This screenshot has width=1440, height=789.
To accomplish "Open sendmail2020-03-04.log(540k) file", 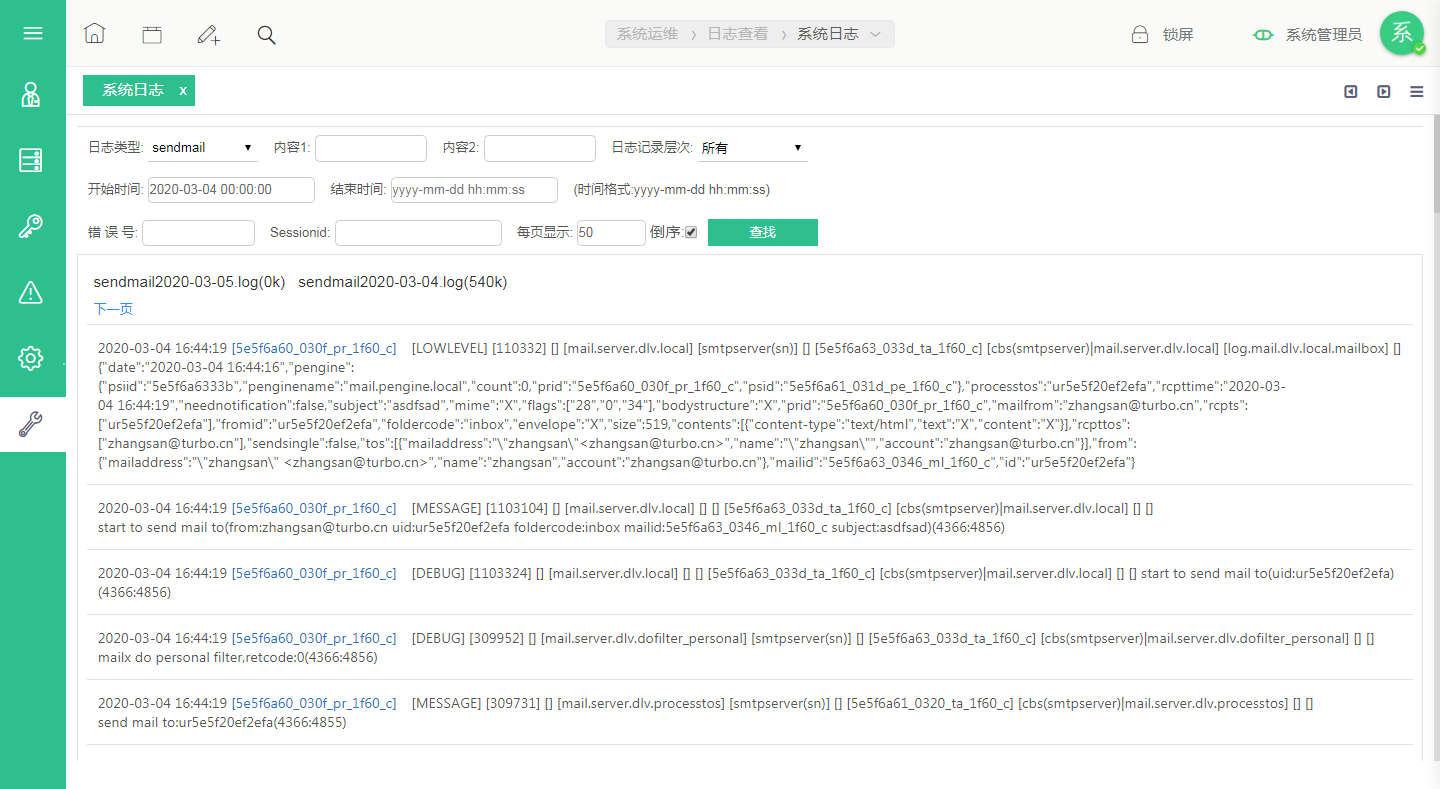I will (403, 282).
